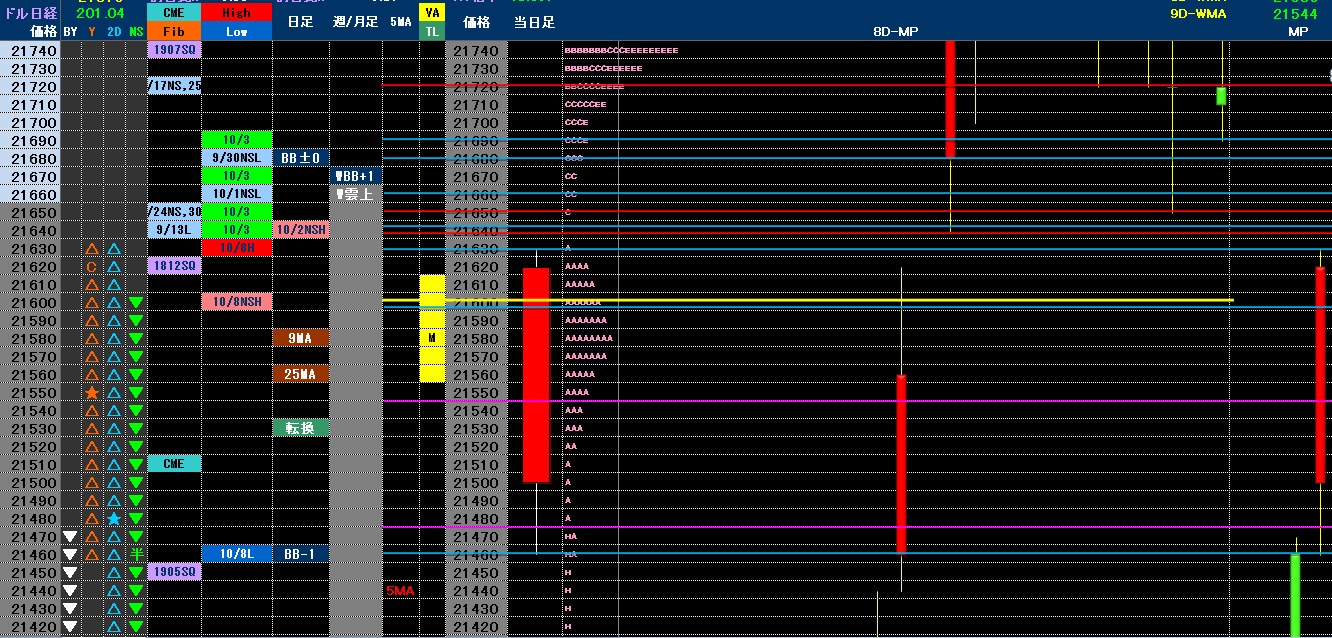The width and height of the screenshot is (1332, 638).
Task: Click the red High header cell
Action: point(237,13)
